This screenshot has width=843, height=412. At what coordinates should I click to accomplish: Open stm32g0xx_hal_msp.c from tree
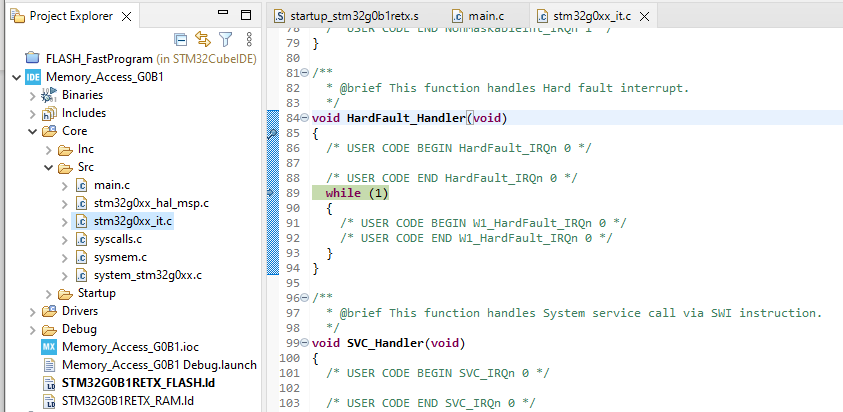coord(151,203)
